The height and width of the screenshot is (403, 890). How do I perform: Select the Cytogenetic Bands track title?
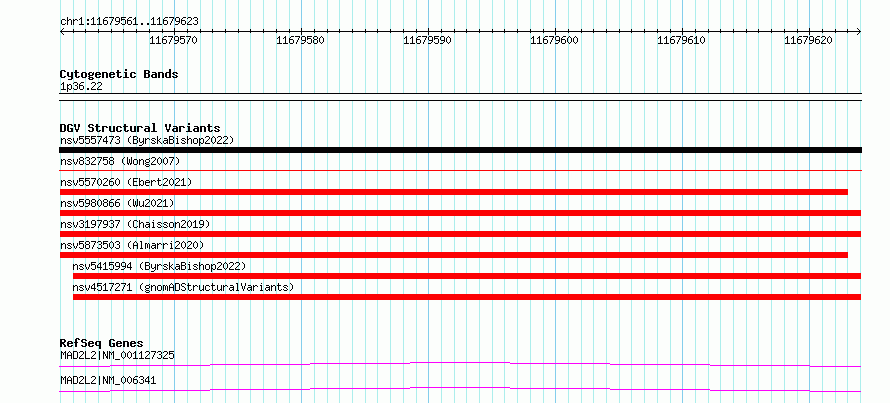coord(119,74)
